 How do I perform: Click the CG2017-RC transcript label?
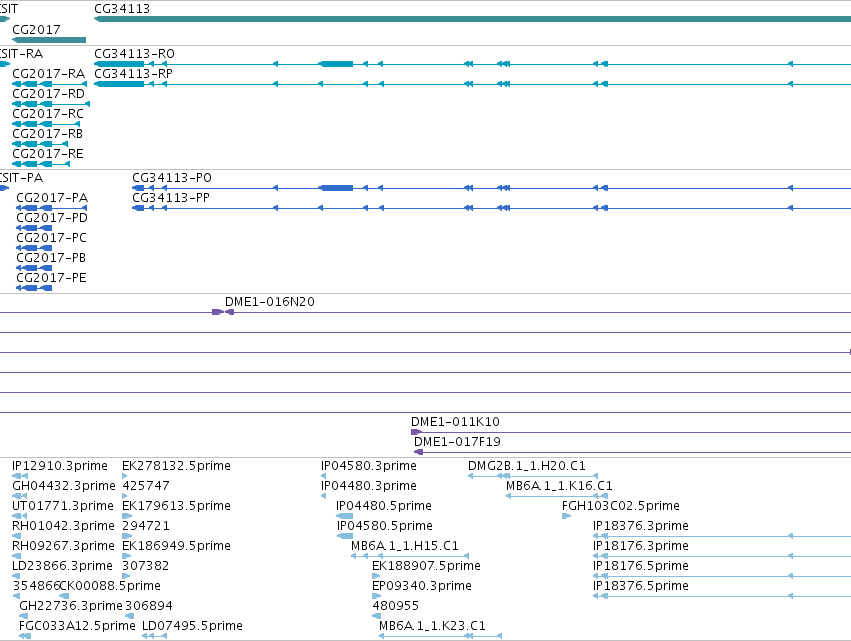[x=48, y=114]
